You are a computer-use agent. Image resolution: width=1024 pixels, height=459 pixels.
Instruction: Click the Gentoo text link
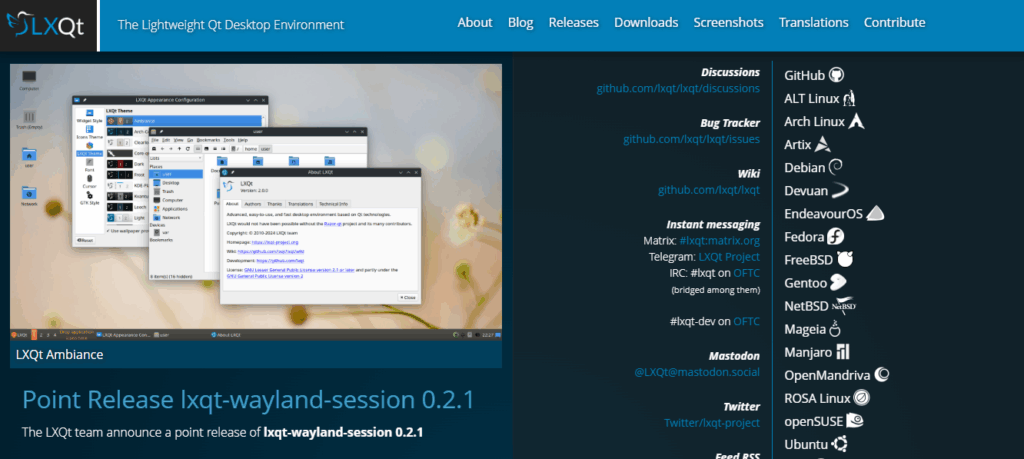pos(806,283)
